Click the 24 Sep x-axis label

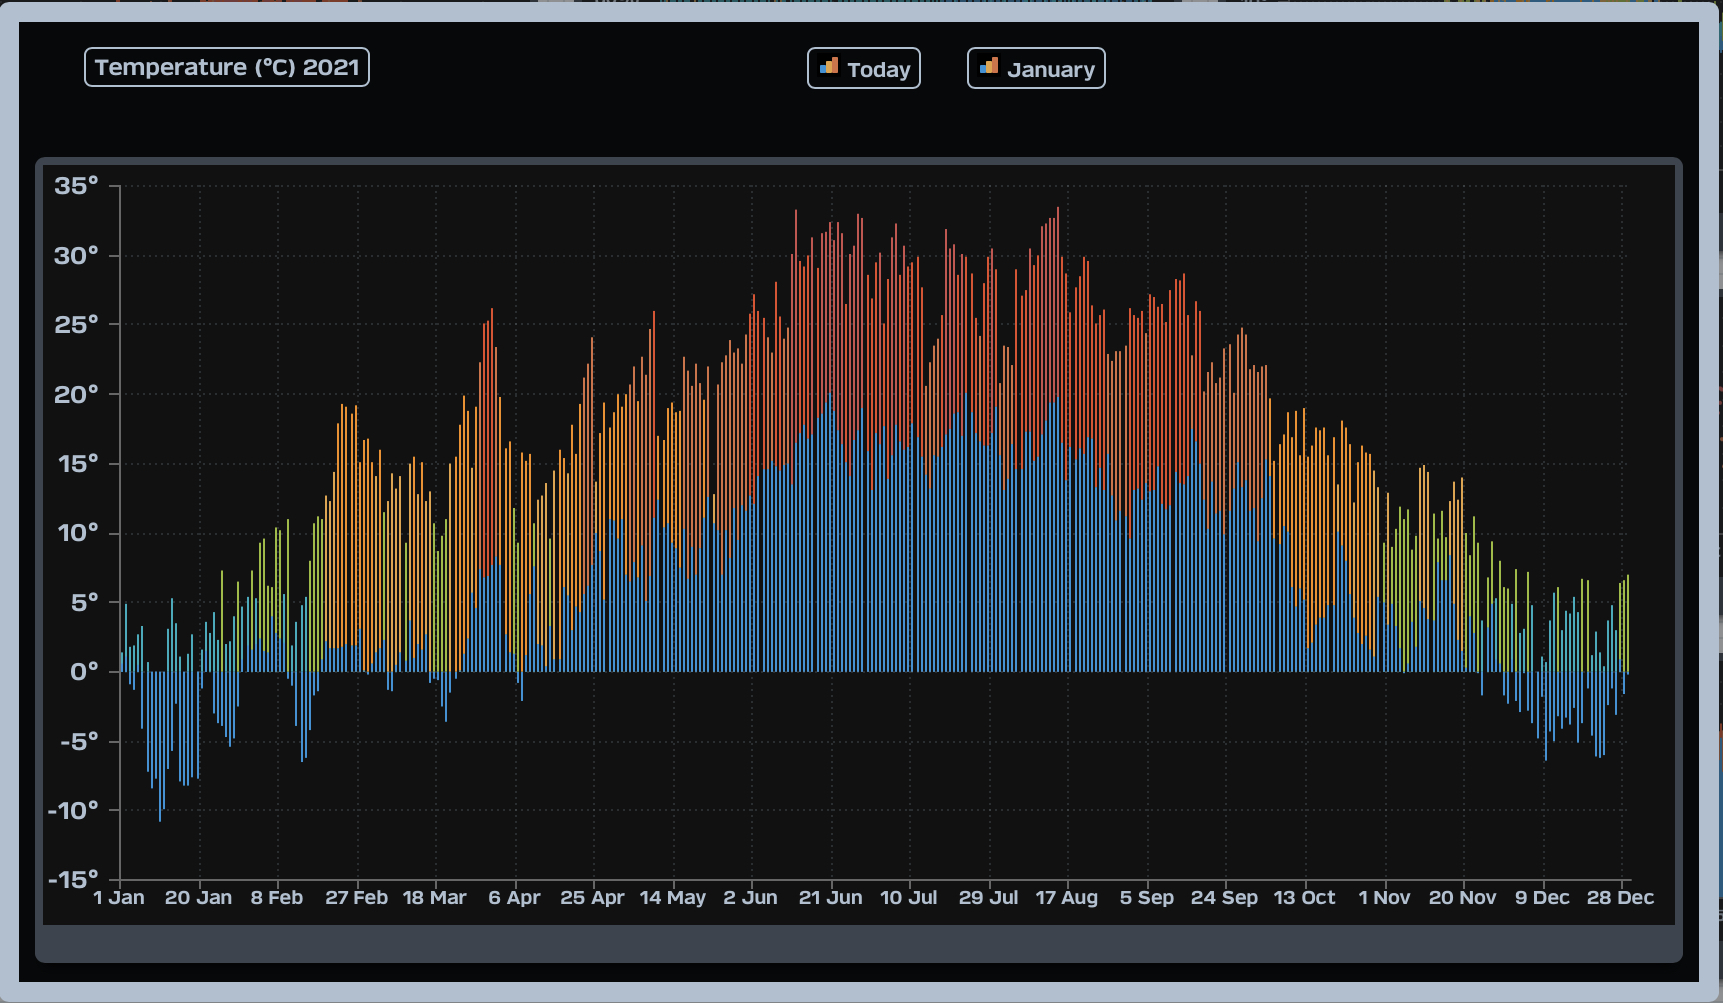[1225, 897]
